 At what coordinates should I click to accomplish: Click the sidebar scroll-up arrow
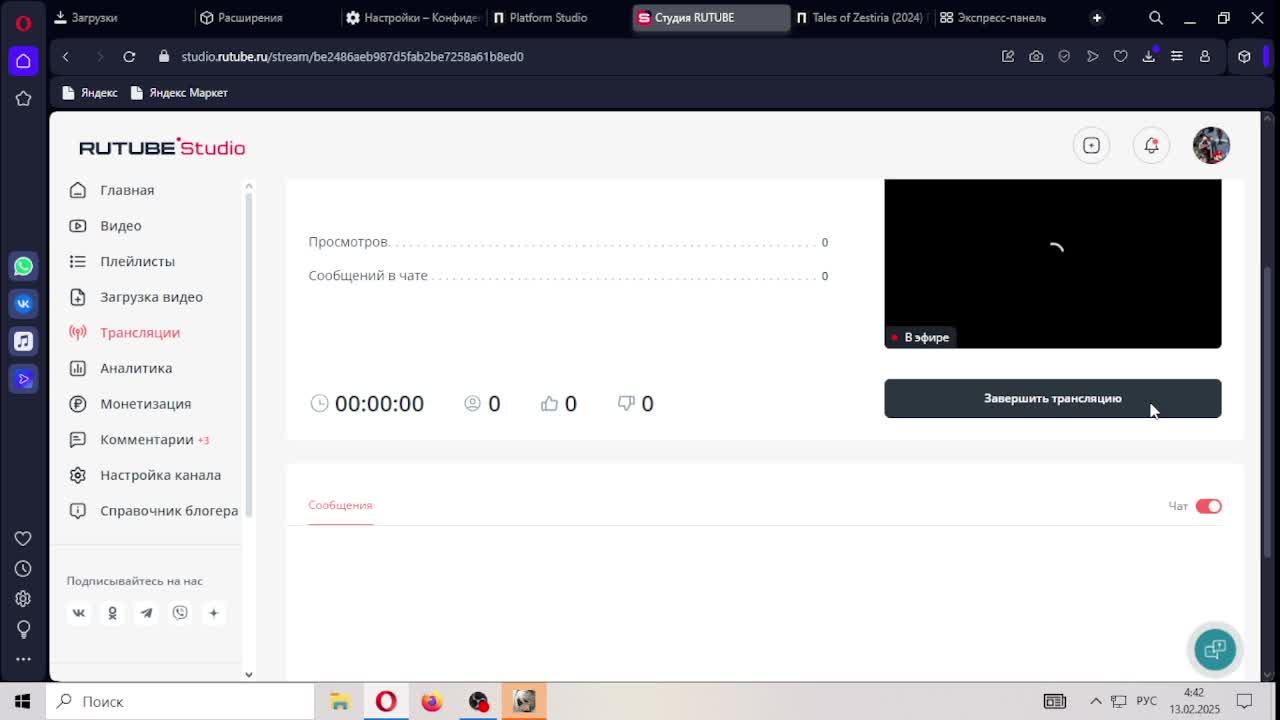[x=249, y=186]
